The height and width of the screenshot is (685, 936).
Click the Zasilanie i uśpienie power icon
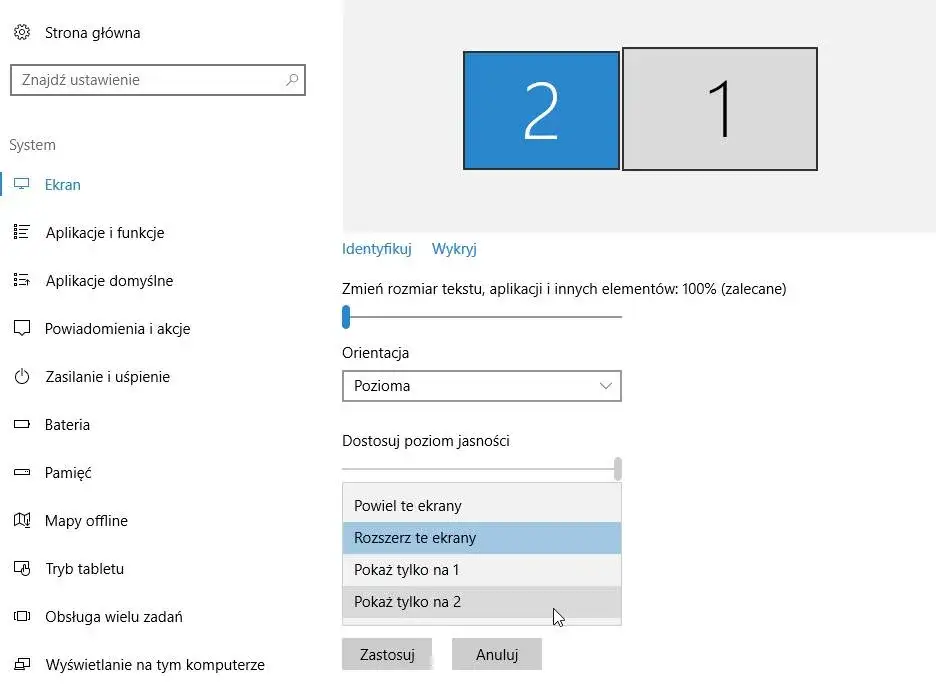(22, 377)
